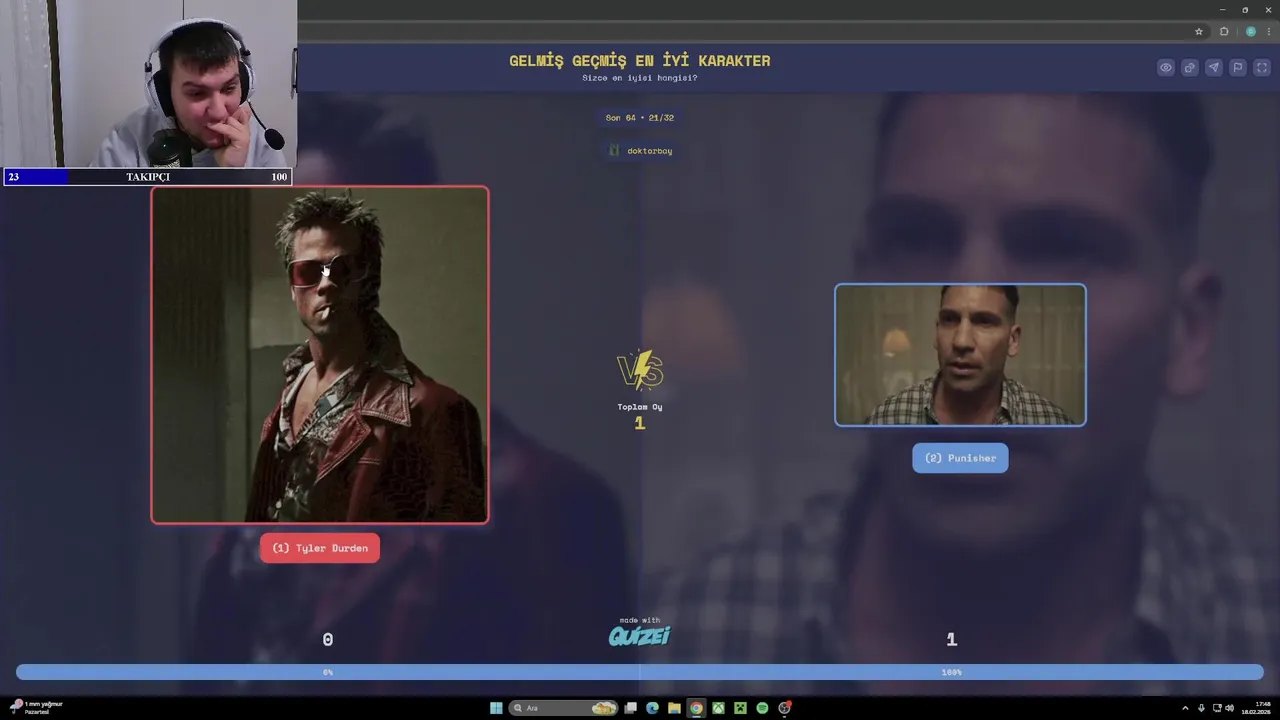Screen dimensions: 1280x720
Task: Open the weather widget showing rain
Action: click(36, 707)
